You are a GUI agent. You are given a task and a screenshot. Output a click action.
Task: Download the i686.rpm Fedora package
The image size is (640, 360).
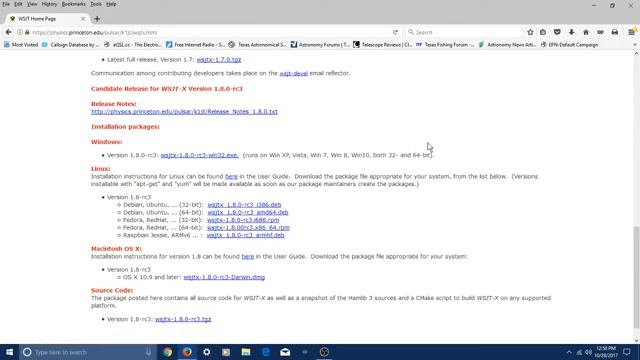click(243, 220)
